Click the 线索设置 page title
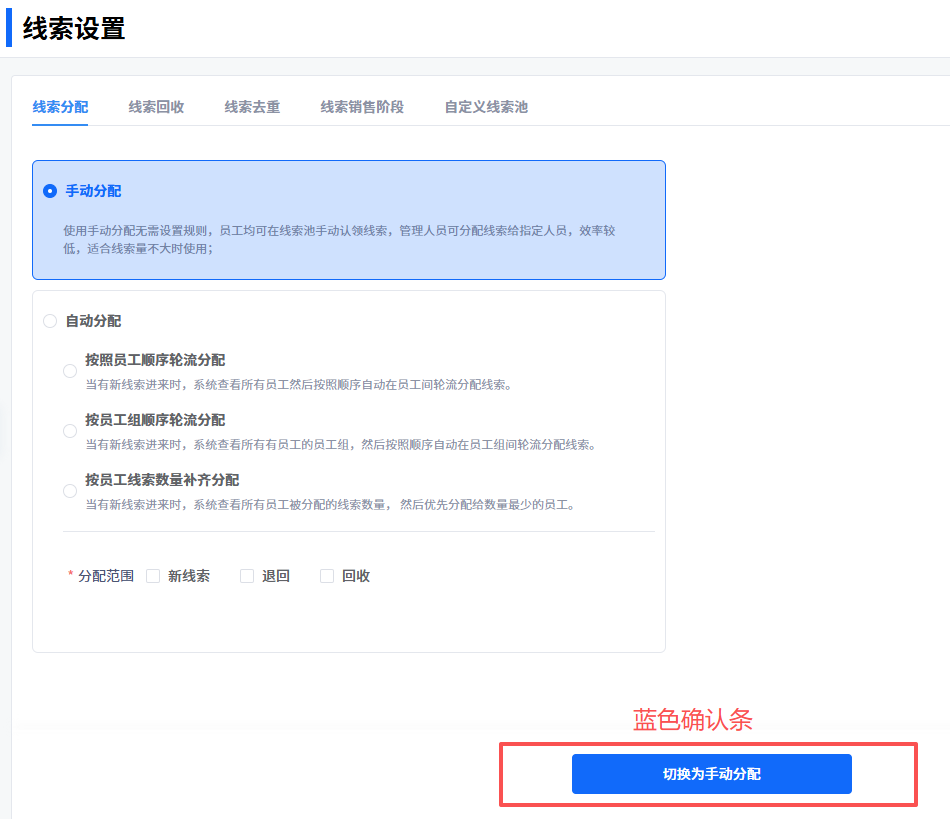 point(74,29)
